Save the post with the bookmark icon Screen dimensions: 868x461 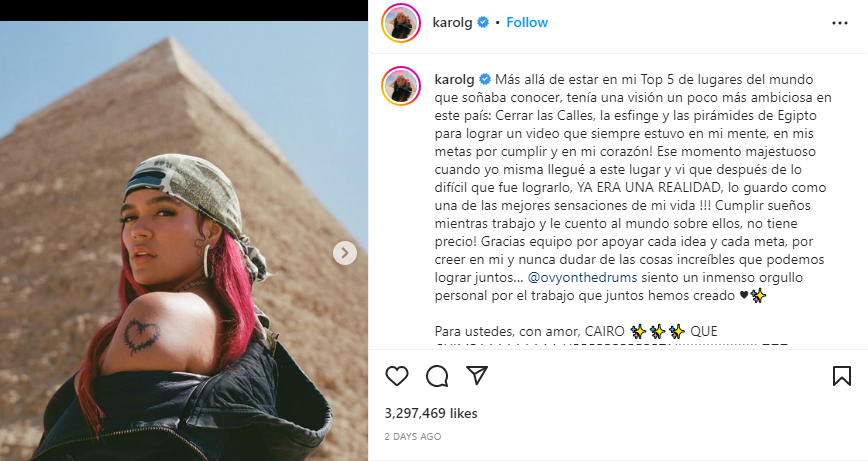841,376
